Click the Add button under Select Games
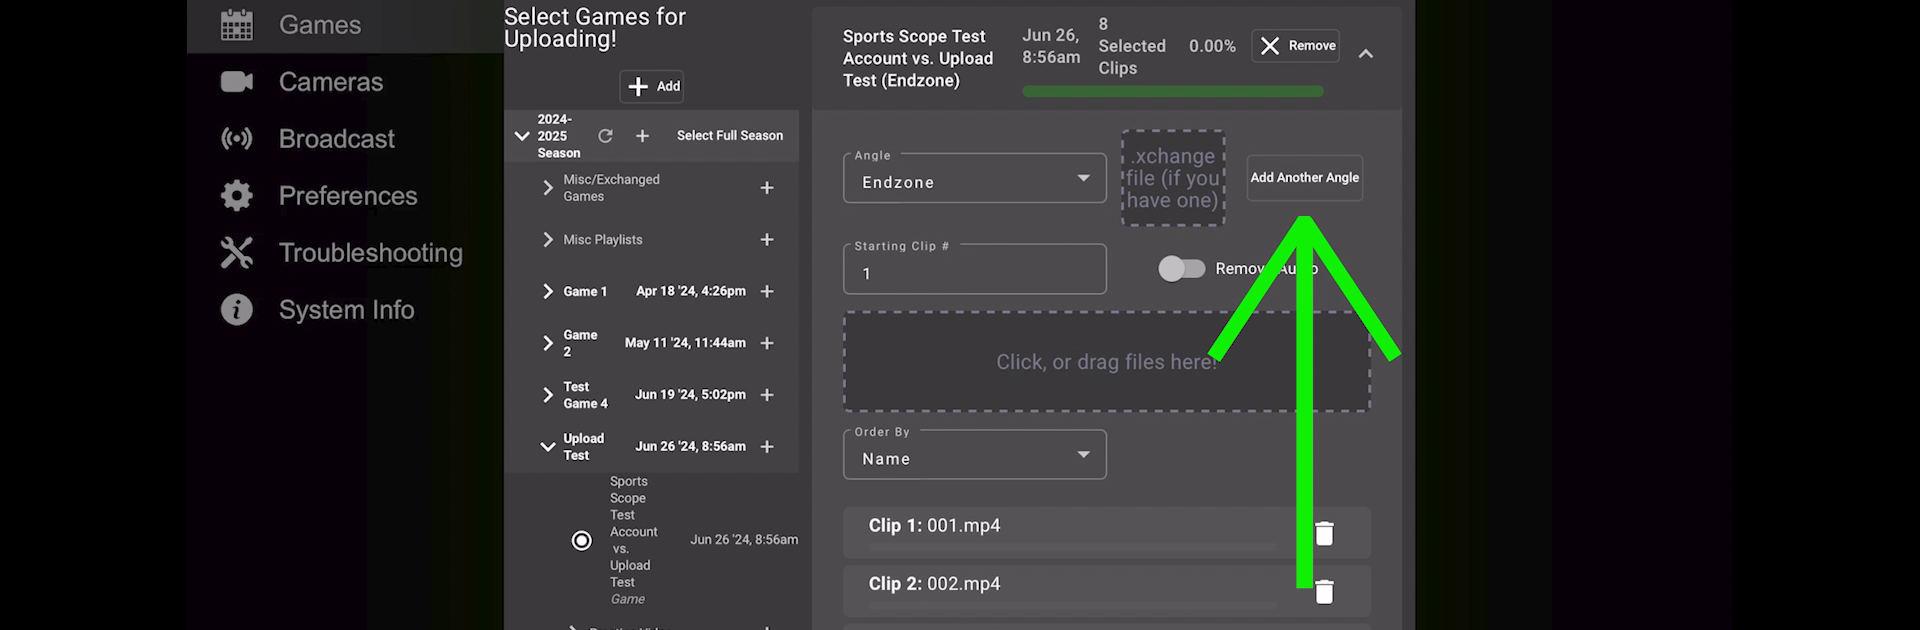Image resolution: width=1920 pixels, height=630 pixels. click(x=654, y=86)
